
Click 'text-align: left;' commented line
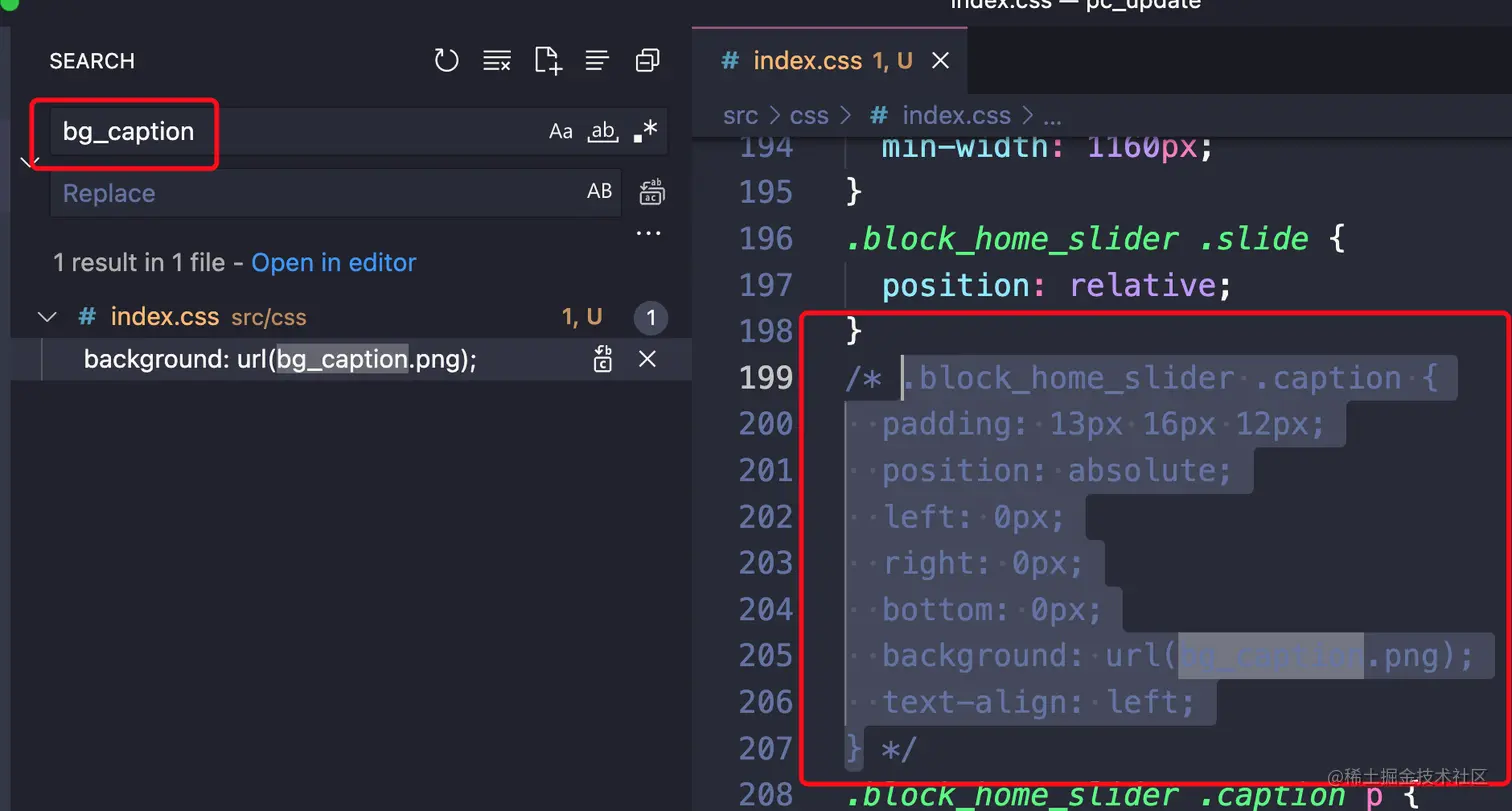pos(1038,703)
